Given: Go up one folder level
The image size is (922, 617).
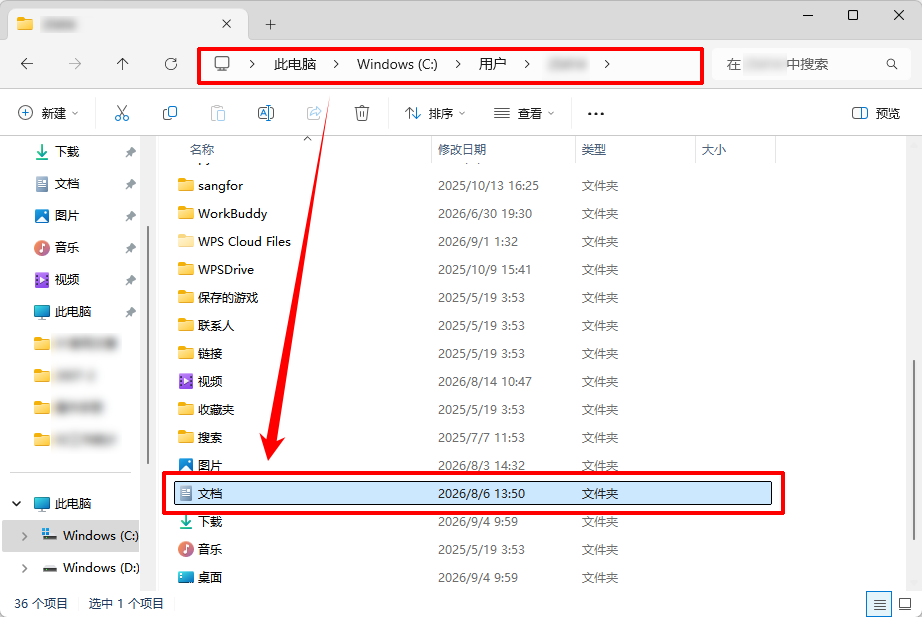Looking at the screenshot, I should [x=122, y=64].
